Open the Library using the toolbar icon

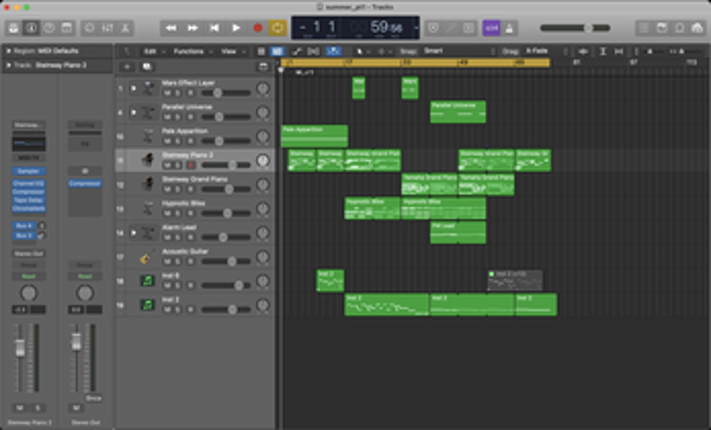(14, 28)
